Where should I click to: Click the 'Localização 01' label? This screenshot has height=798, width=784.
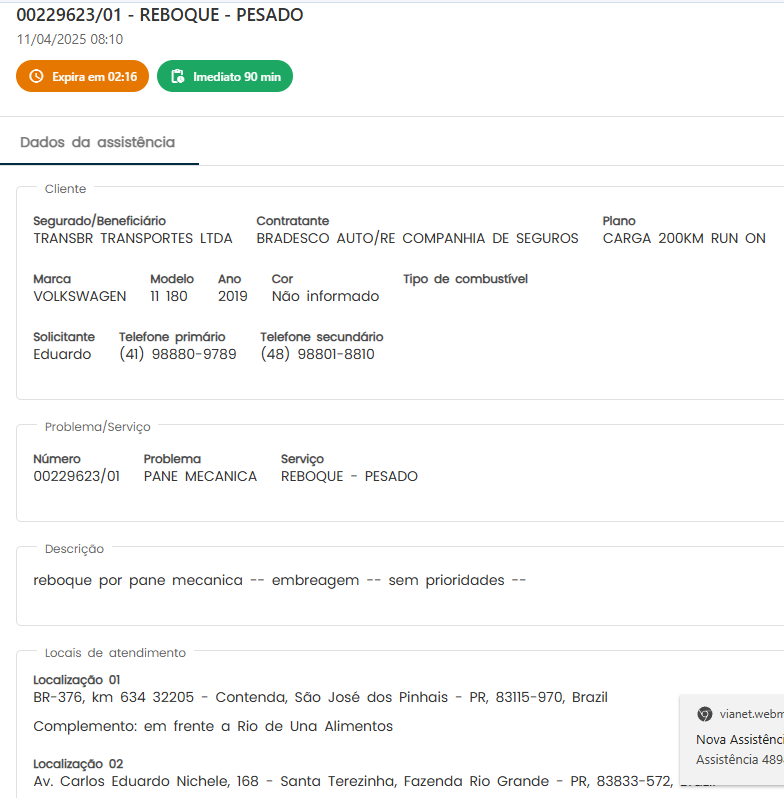click(77, 680)
